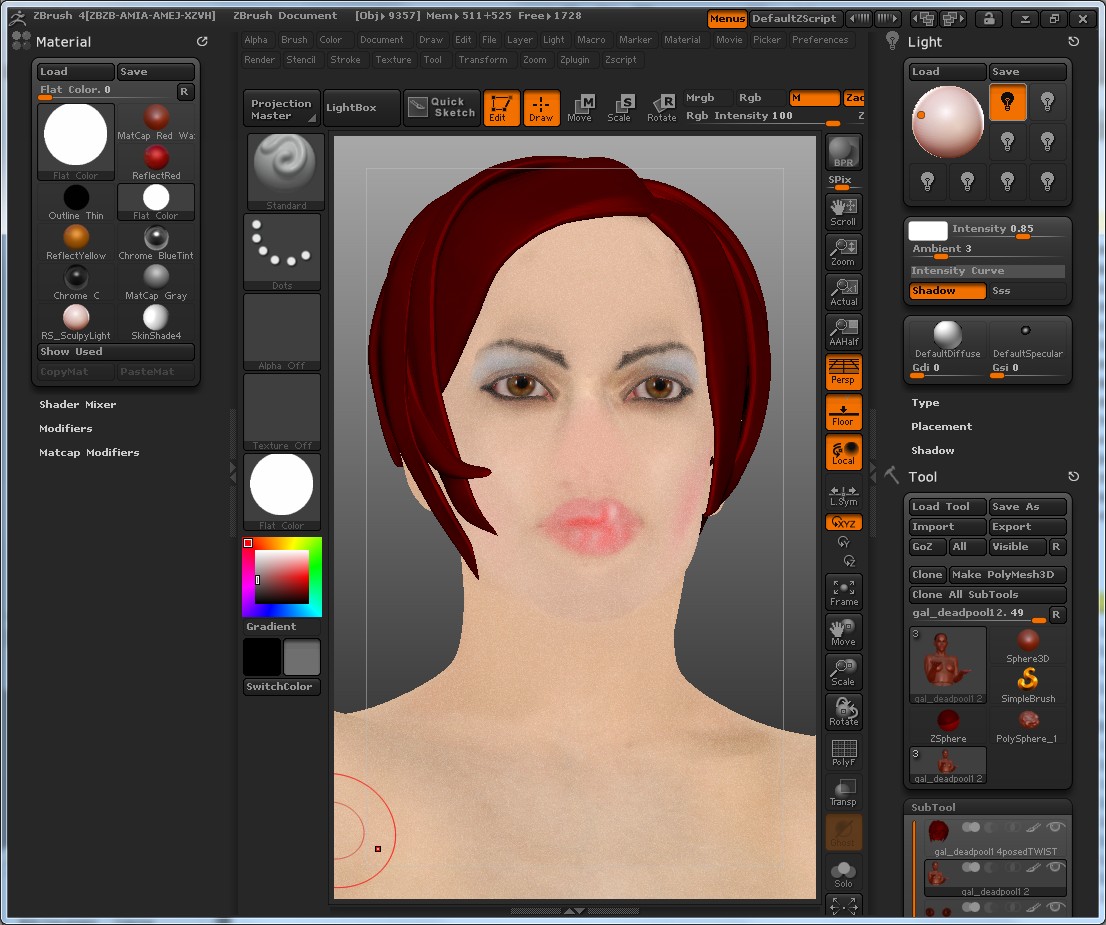Open the Texture menu
The width and height of the screenshot is (1106, 925).
coord(393,59)
